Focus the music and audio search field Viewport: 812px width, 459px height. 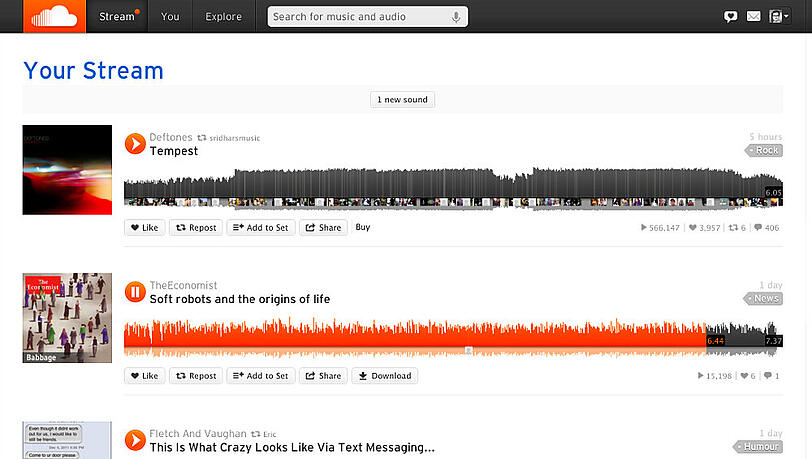pyautogui.click(x=367, y=17)
